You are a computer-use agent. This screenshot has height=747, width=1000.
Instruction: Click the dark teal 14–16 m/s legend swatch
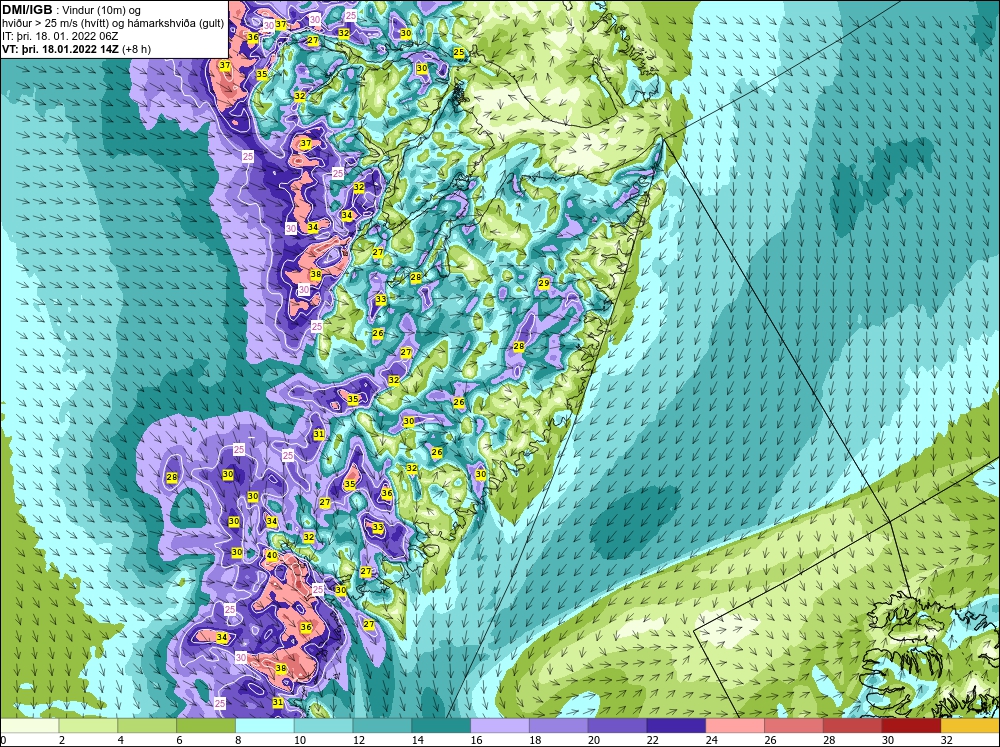[x=441, y=726]
